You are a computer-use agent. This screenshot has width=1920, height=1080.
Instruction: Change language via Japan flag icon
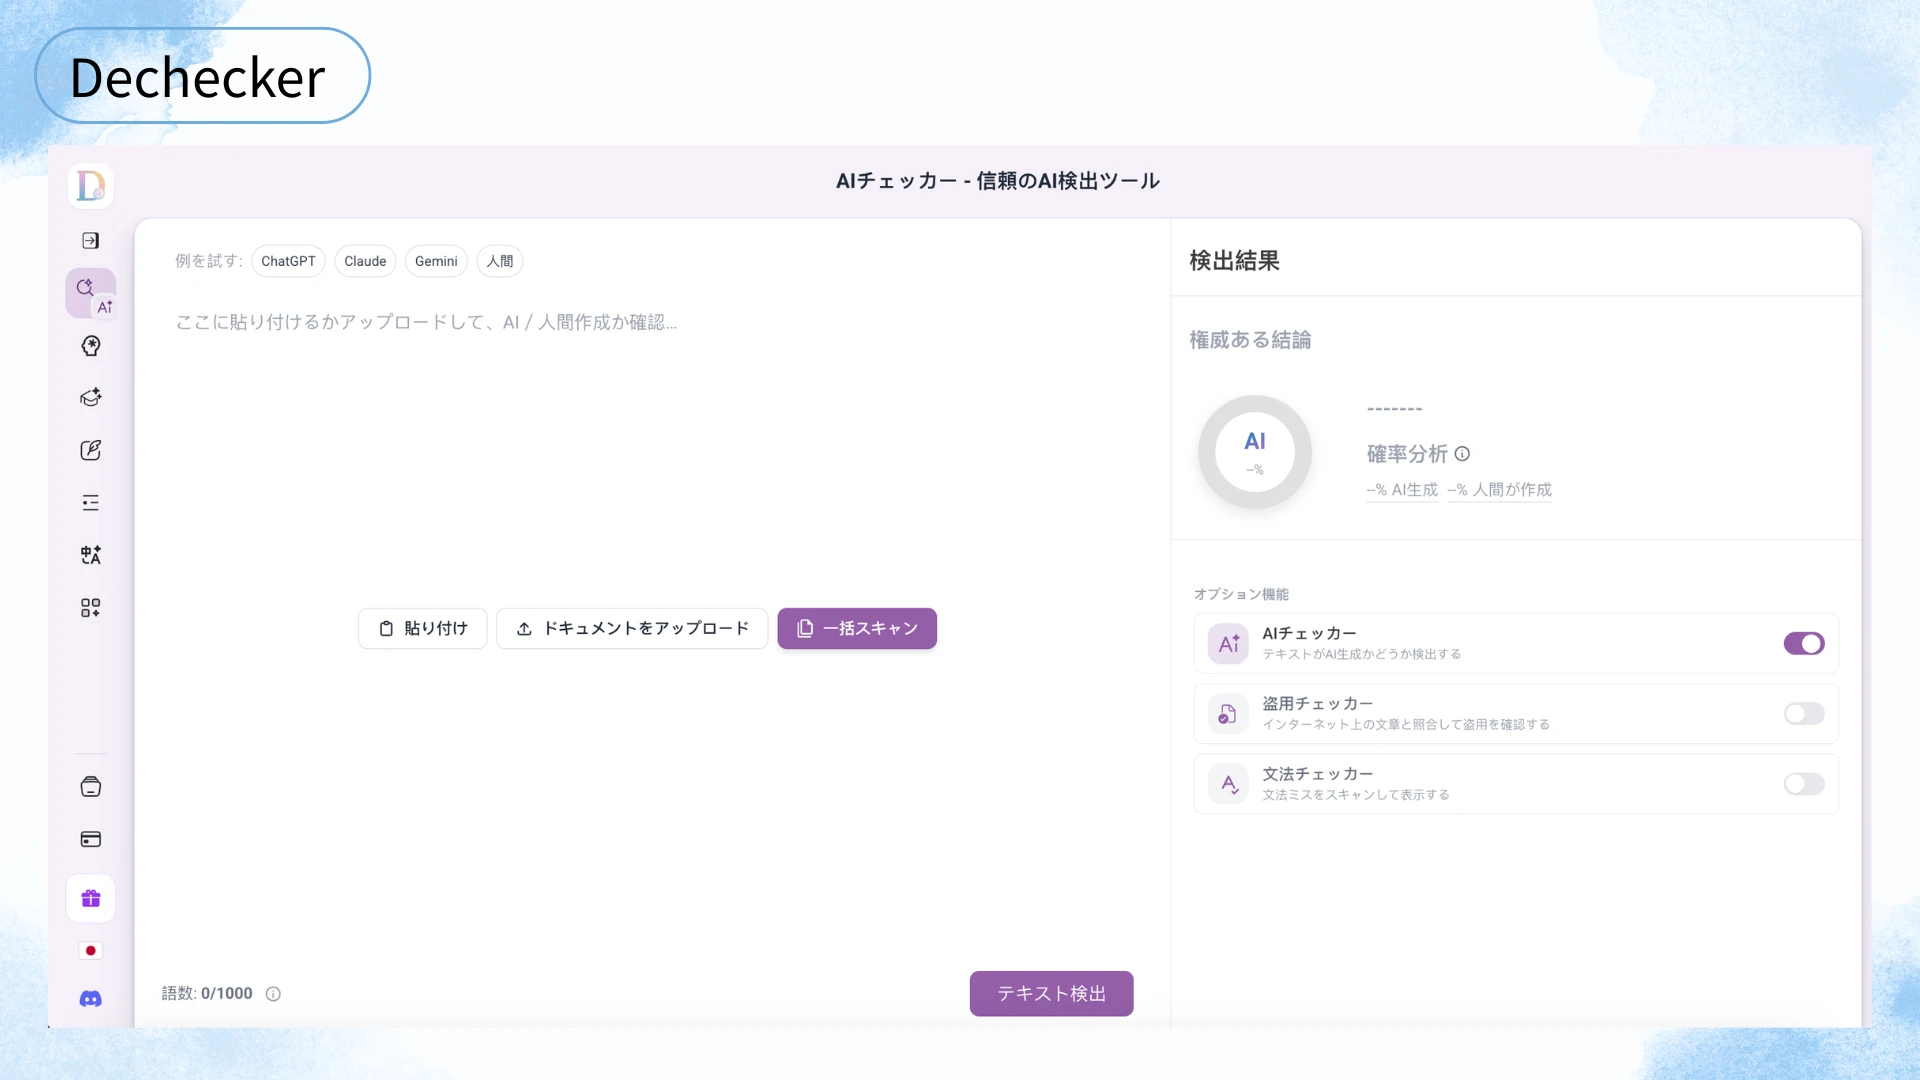coord(90,951)
